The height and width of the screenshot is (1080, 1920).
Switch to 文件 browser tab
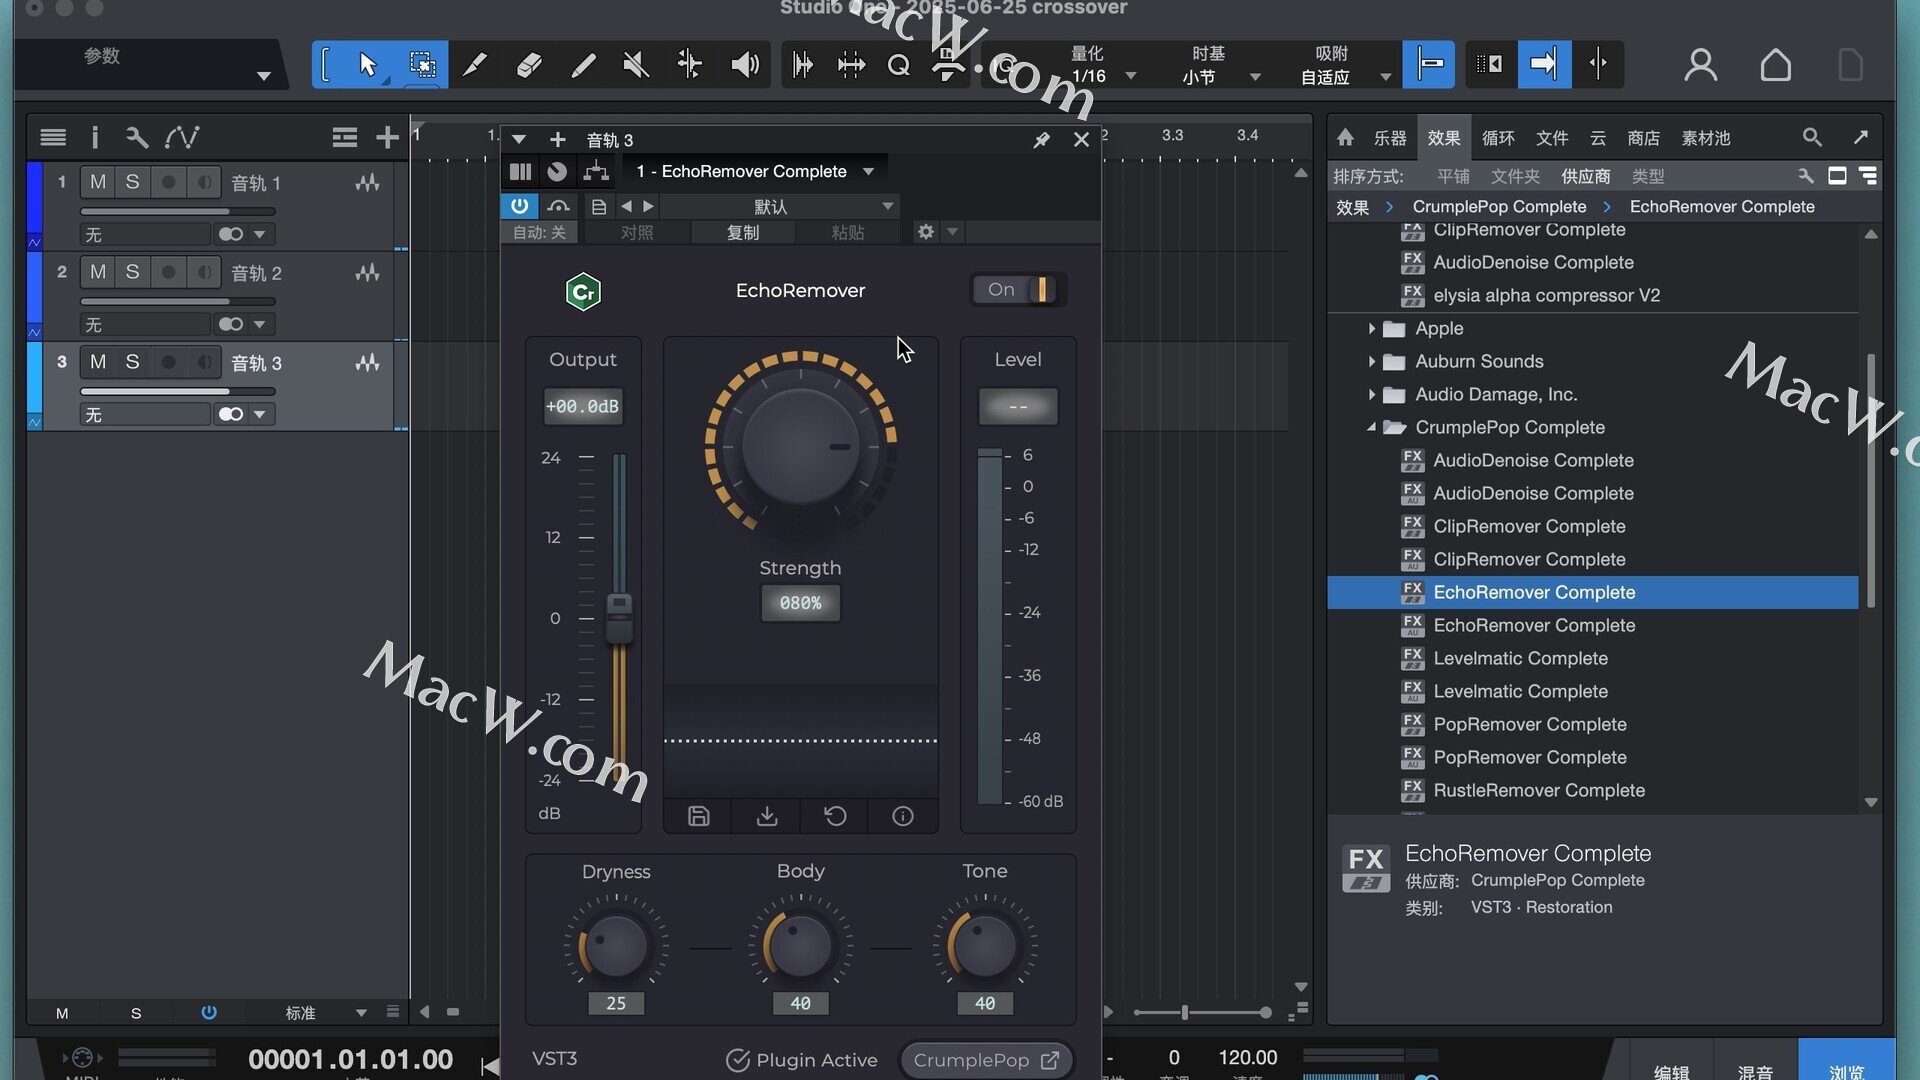[x=1551, y=138]
